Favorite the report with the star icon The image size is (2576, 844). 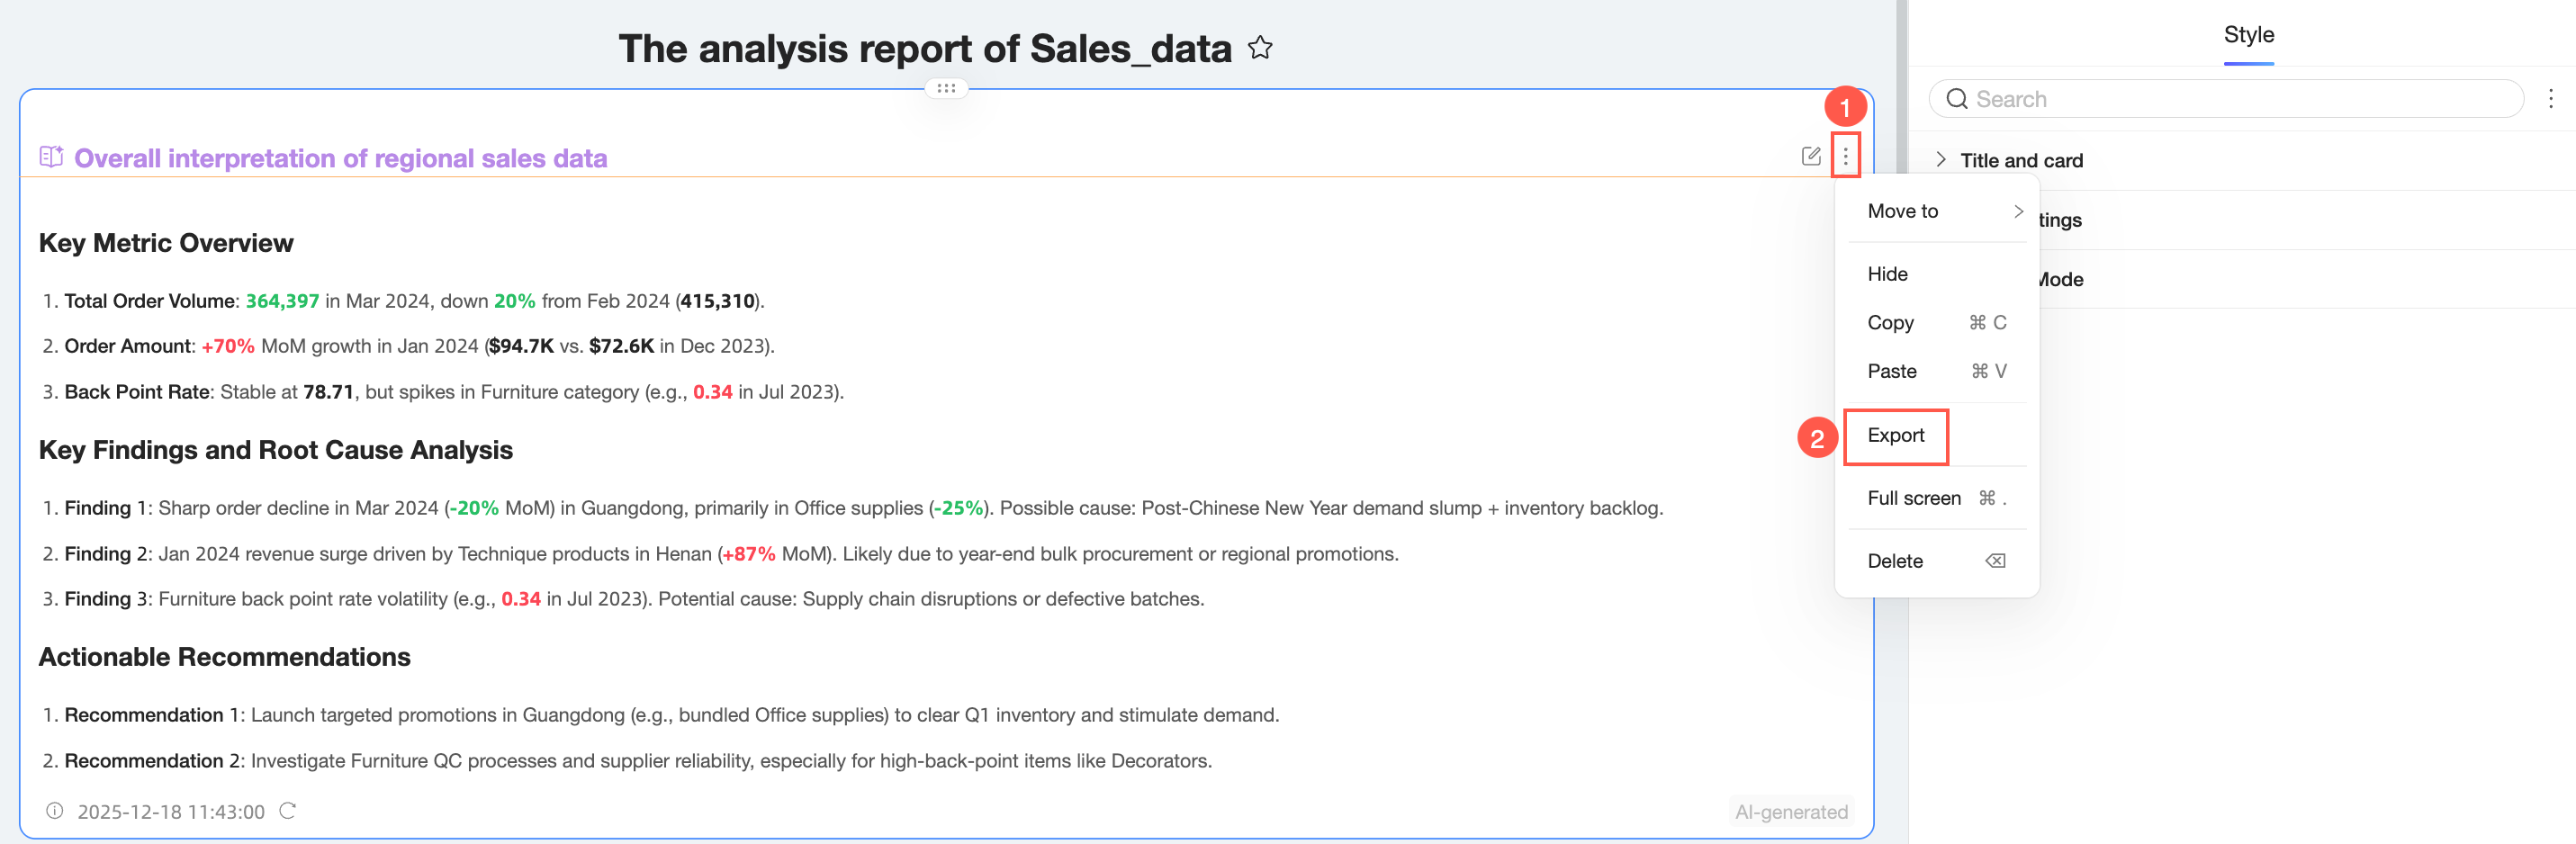1260,48
